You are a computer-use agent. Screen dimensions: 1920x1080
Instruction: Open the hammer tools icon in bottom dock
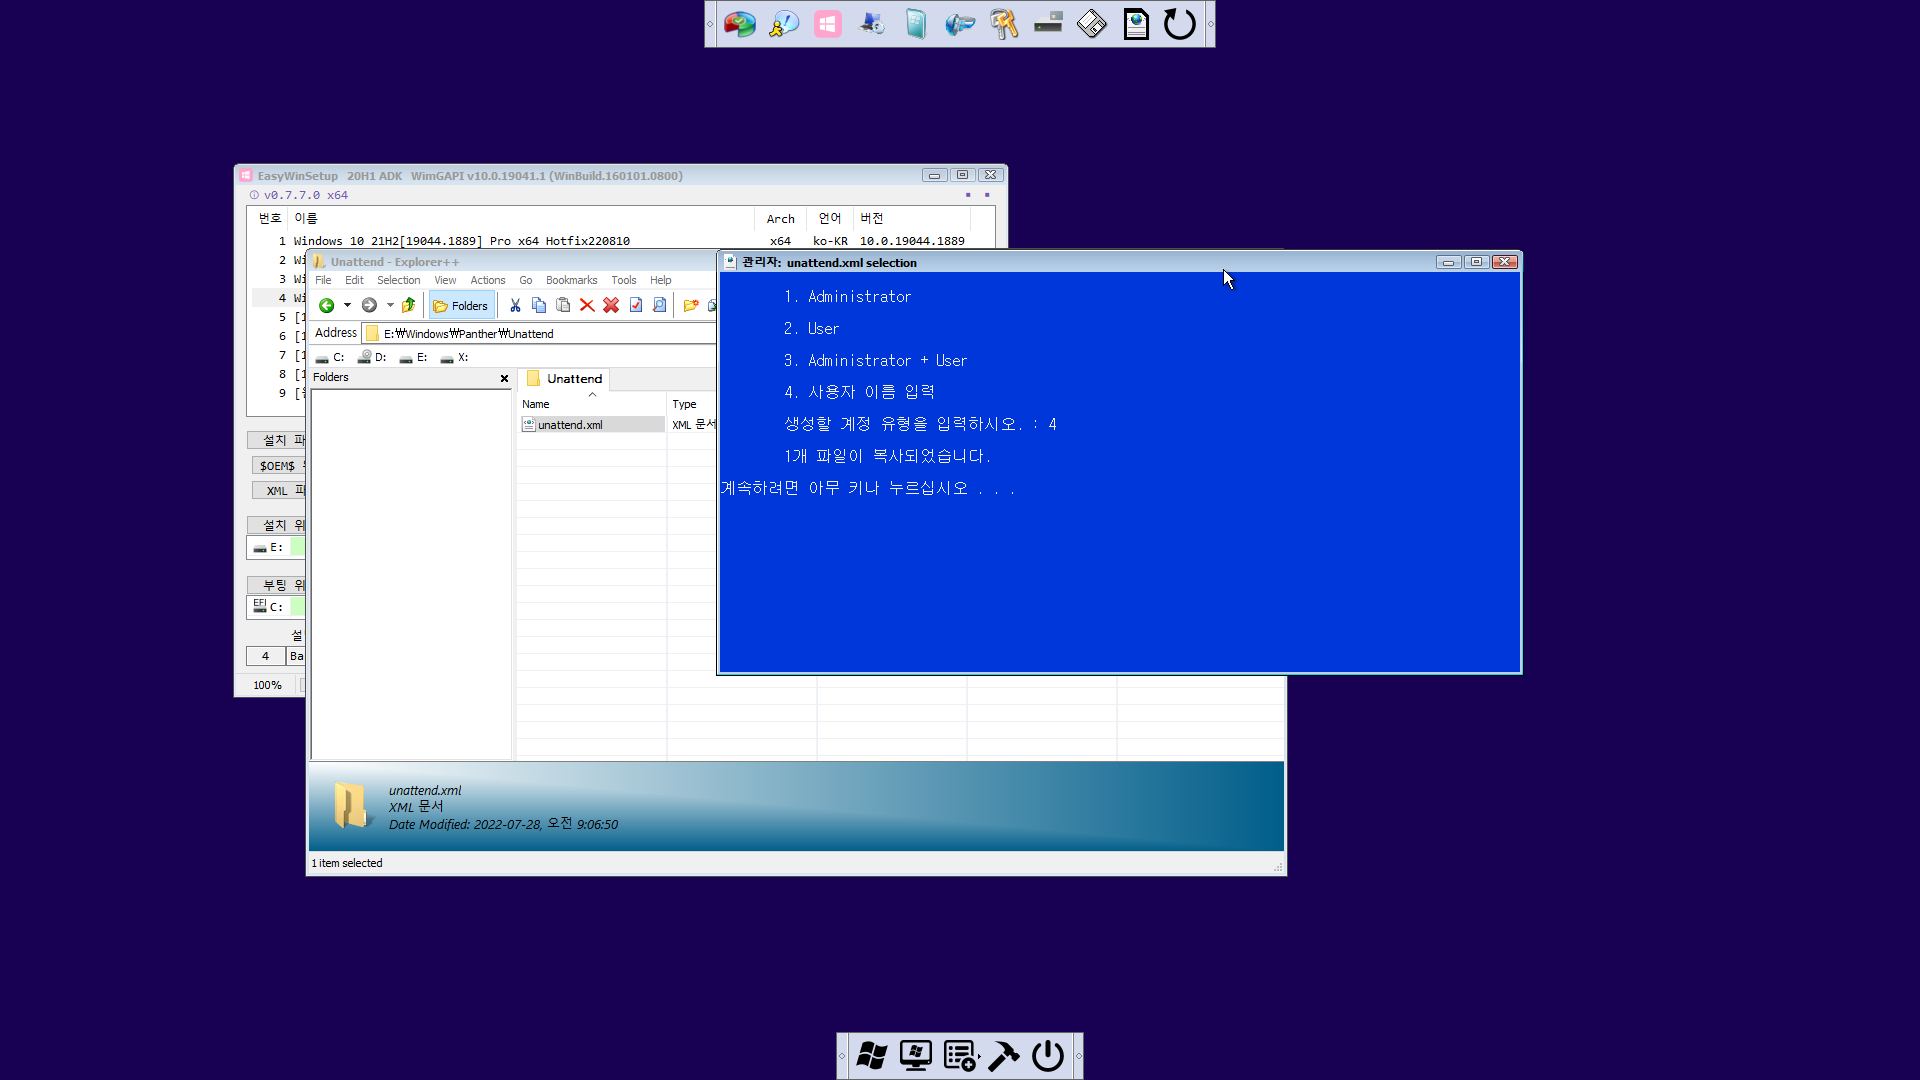coord(1004,1056)
